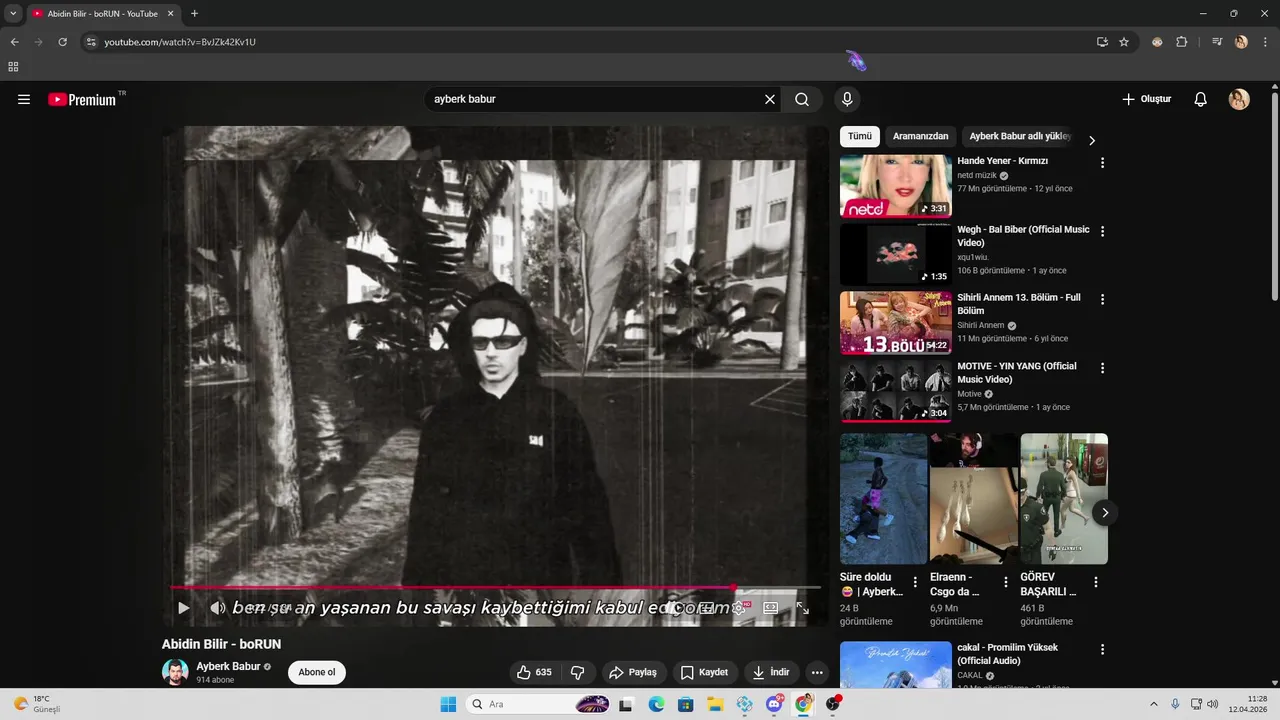
Task: Open options for Süre doldu Short
Action: point(915,581)
